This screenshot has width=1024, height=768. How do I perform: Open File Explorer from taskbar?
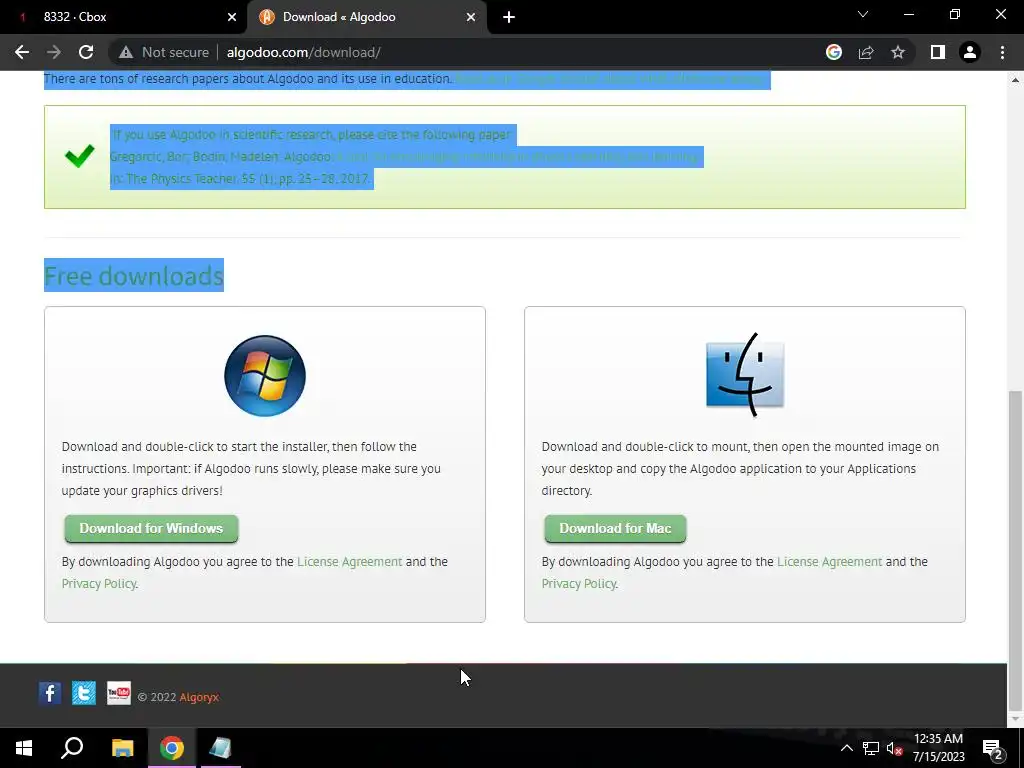pyautogui.click(x=122, y=748)
